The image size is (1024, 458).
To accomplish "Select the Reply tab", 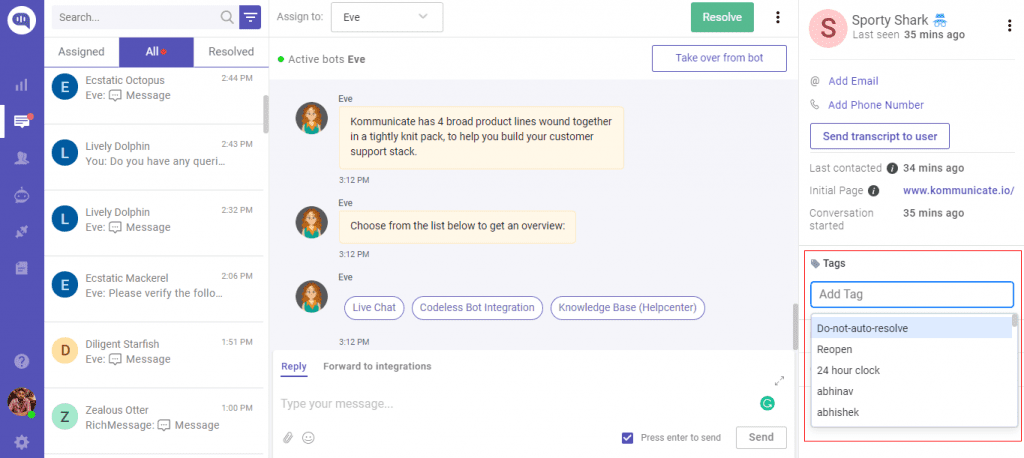I will point(294,367).
